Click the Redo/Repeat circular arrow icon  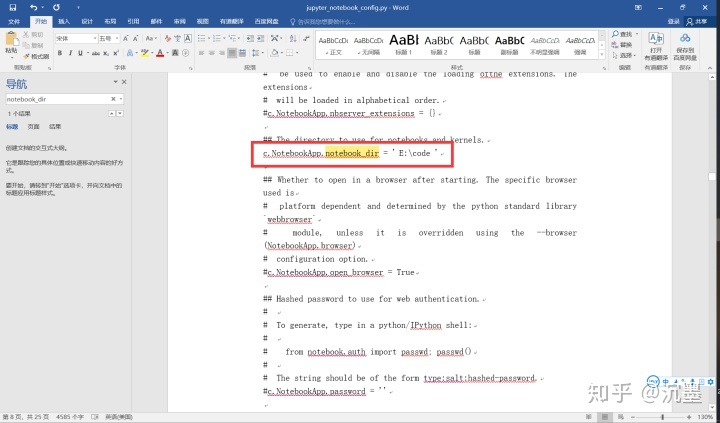56,7
